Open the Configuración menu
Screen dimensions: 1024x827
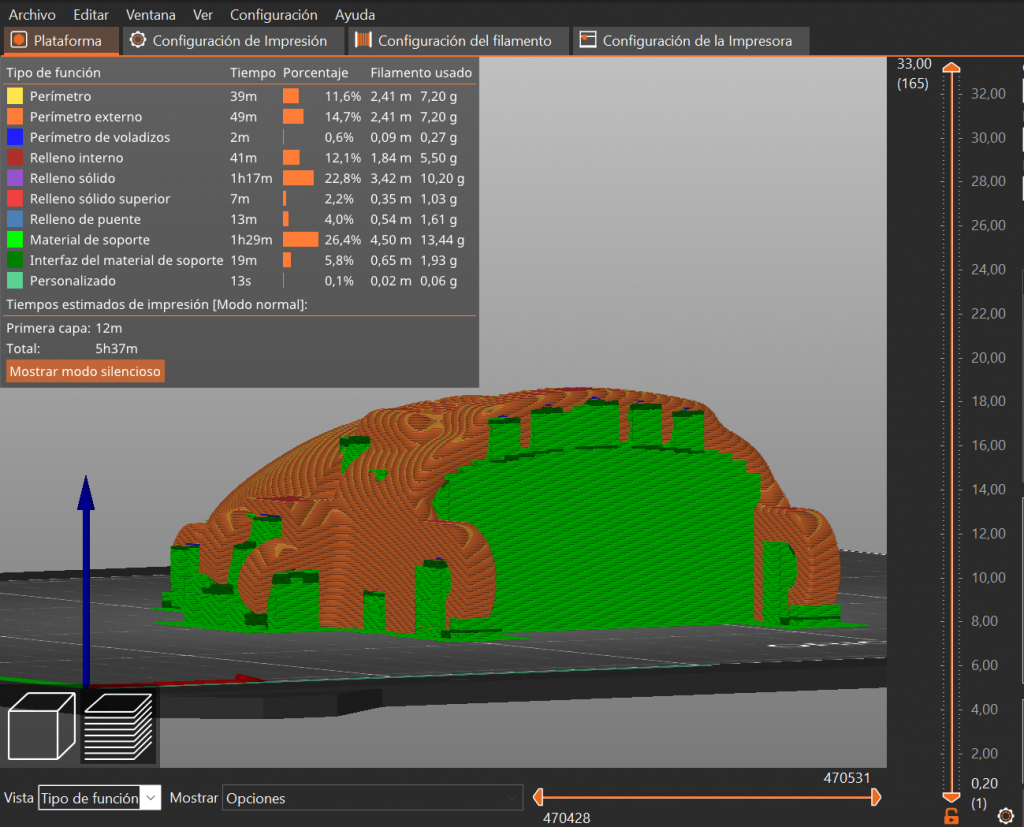click(x=273, y=15)
